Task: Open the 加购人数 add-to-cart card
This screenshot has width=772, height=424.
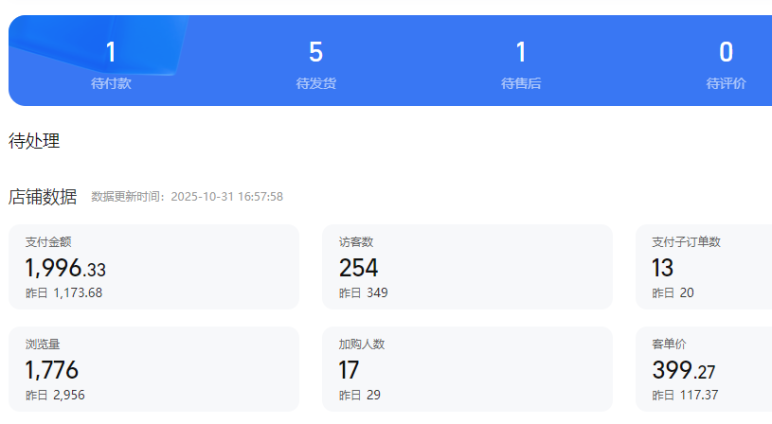Action: 467,368
